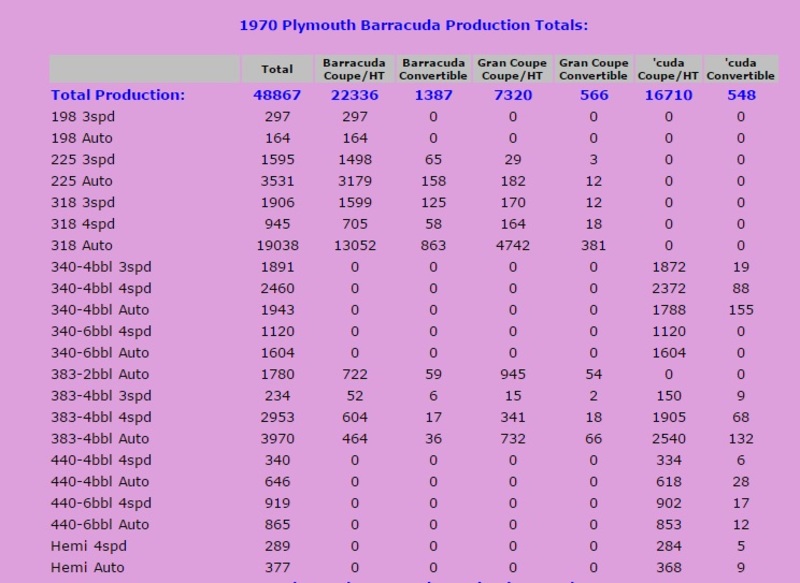Select the '225 Auto' row label
This screenshot has height=583, width=800.
[82, 181]
